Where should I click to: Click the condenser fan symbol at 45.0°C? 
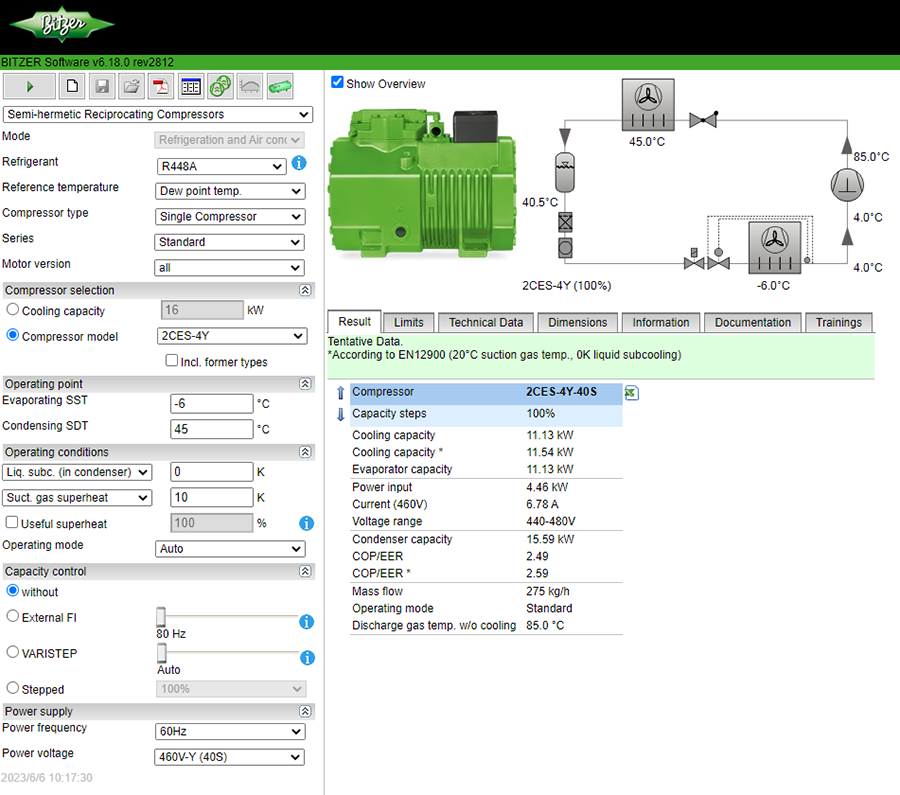coord(648,105)
